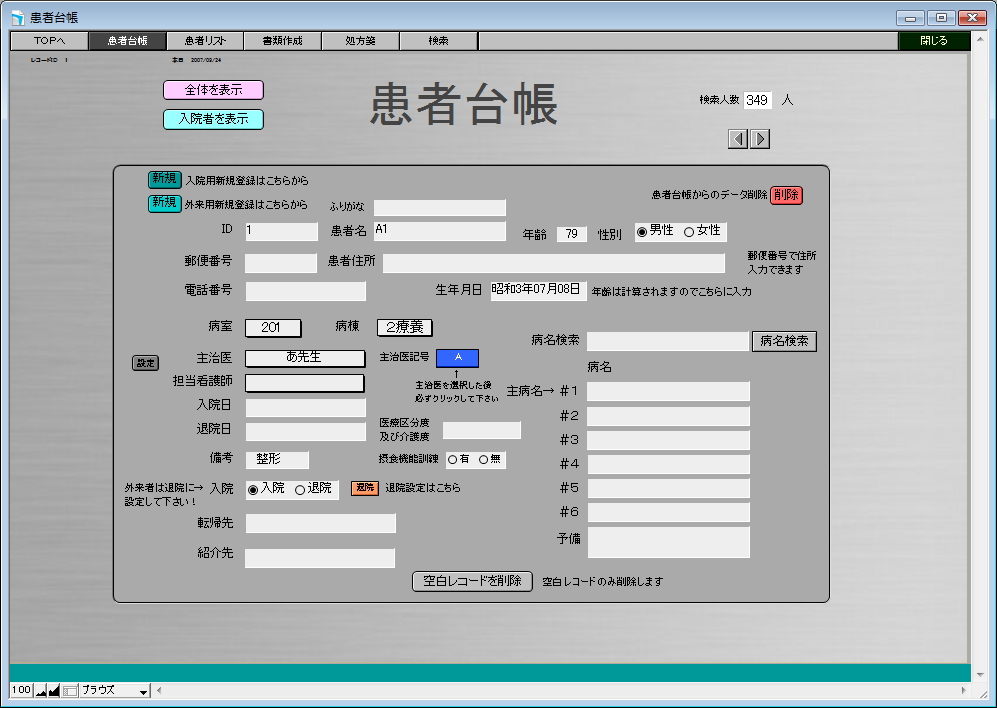The height and width of the screenshot is (708, 997).
Task: Click the zoom out mountain icon
Action: point(41,690)
